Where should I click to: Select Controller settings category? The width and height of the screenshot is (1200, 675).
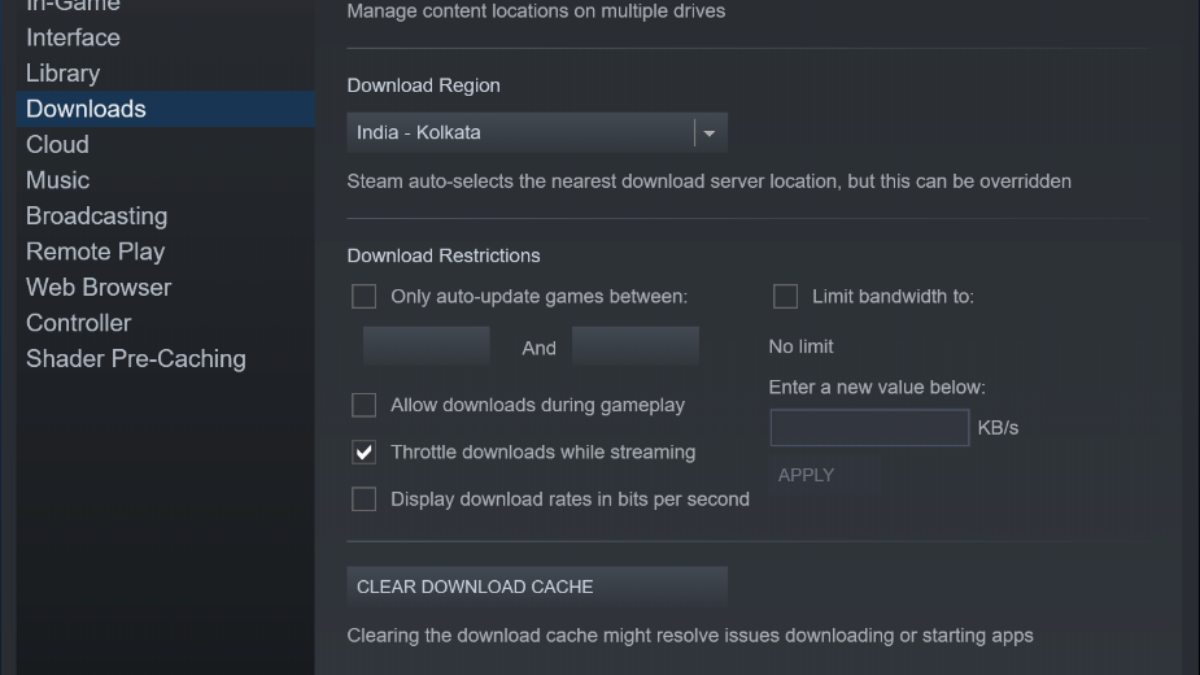78,323
